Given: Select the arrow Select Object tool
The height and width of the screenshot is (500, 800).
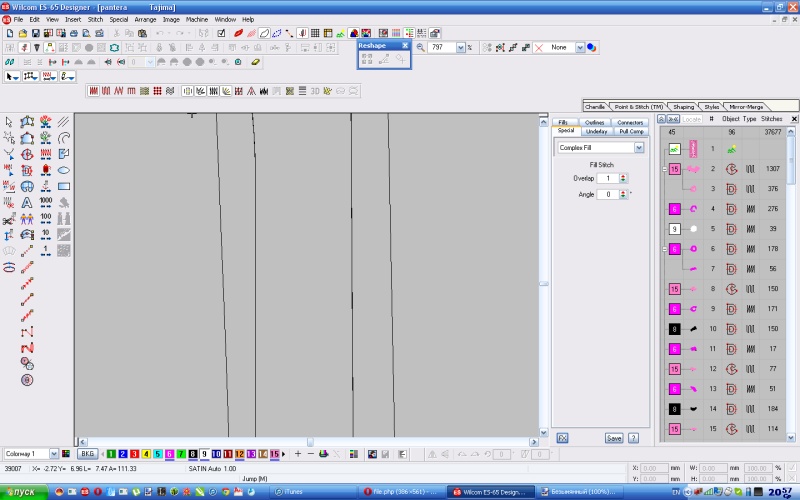Looking at the screenshot, I should tap(9, 122).
